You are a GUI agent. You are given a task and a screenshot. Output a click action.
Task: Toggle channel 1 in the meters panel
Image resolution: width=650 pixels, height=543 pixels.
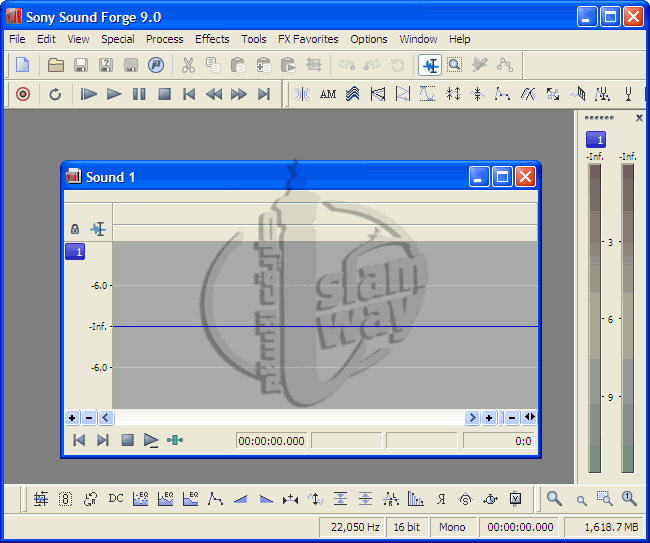click(x=596, y=140)
